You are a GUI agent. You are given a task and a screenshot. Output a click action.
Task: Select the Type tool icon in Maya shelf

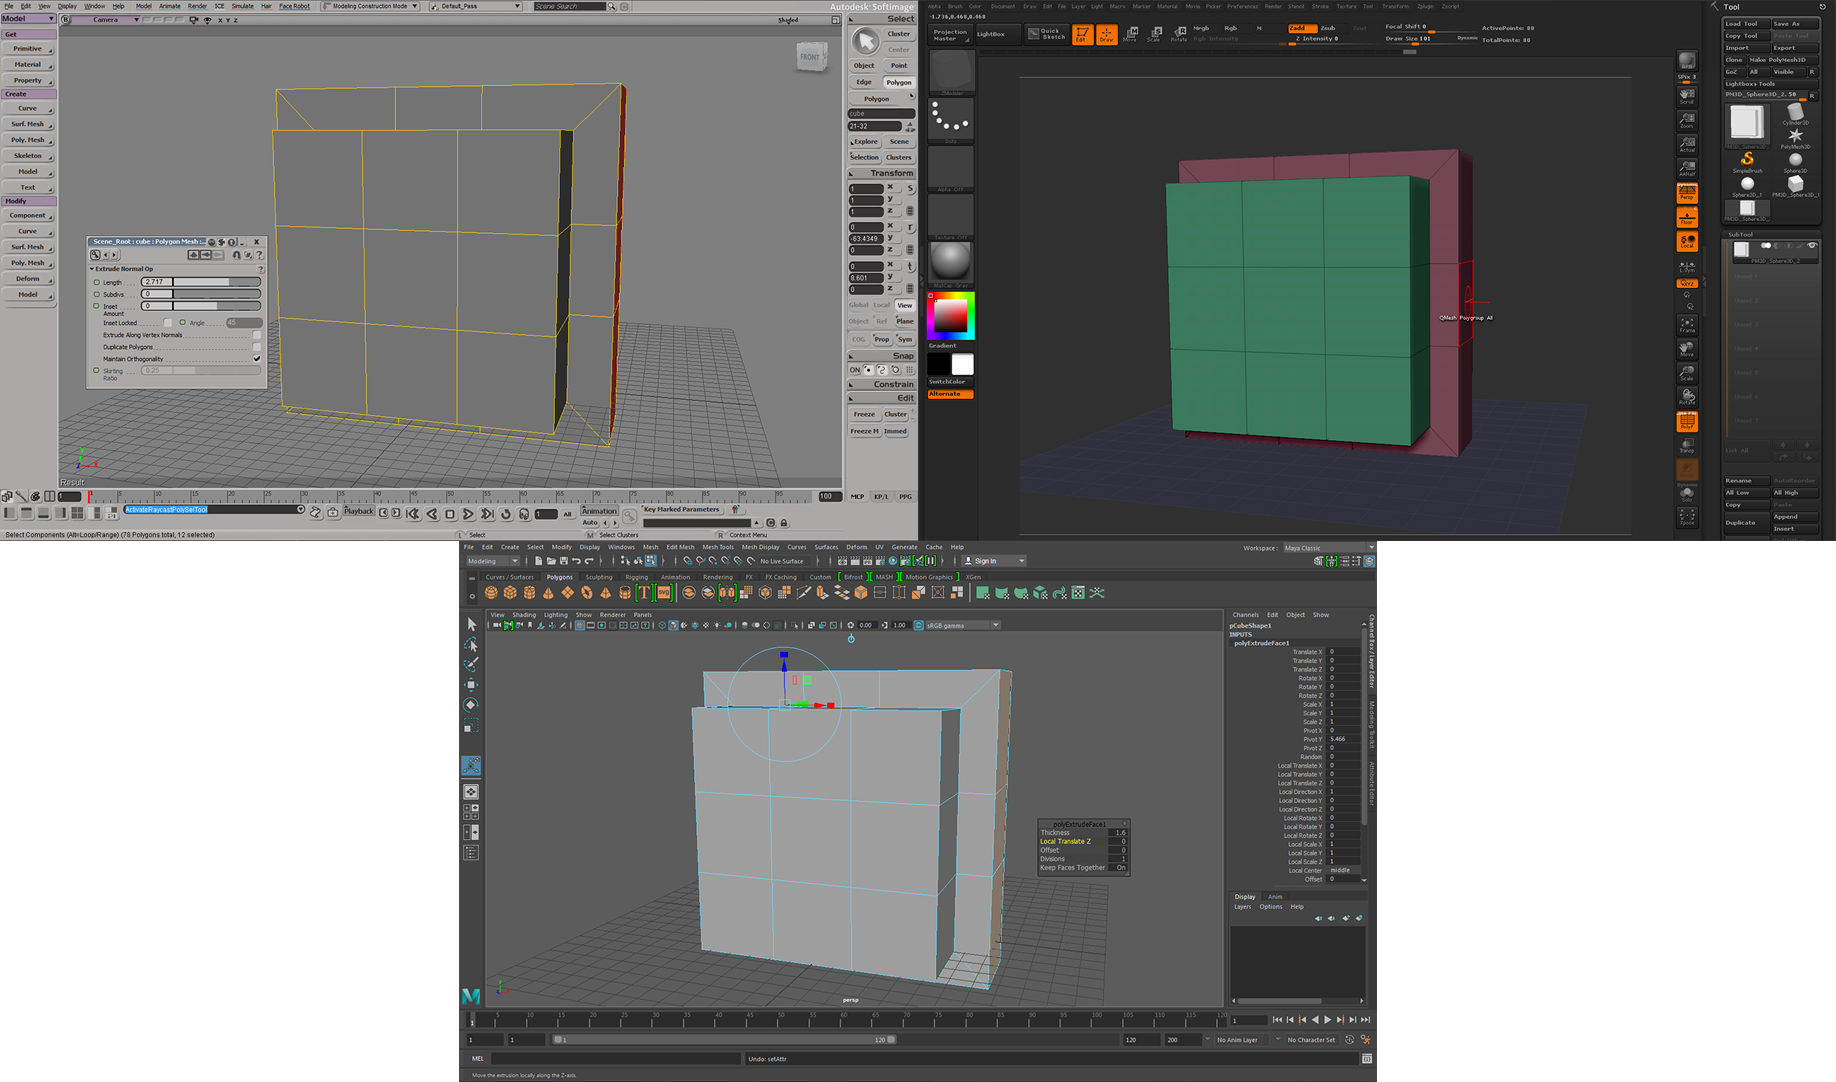[643, 592]
